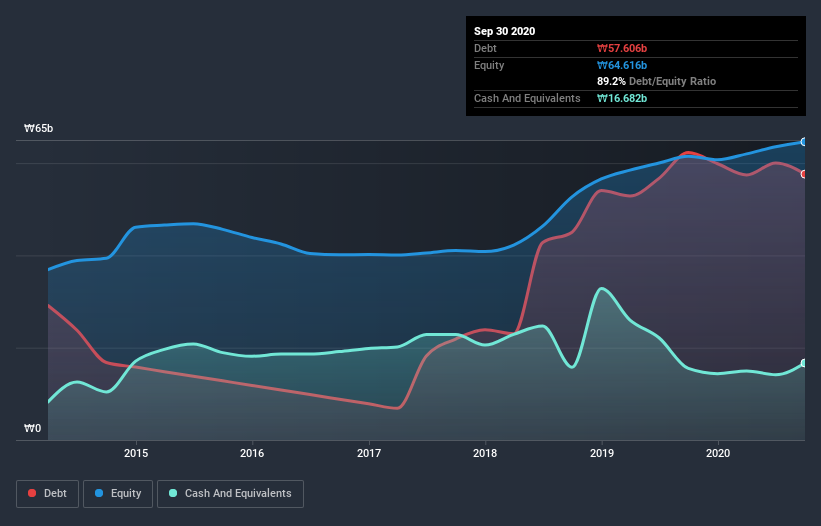This screenshot has width=821, height=526.
Task: Toggle the Debt legend button
Action: [47, 494]
